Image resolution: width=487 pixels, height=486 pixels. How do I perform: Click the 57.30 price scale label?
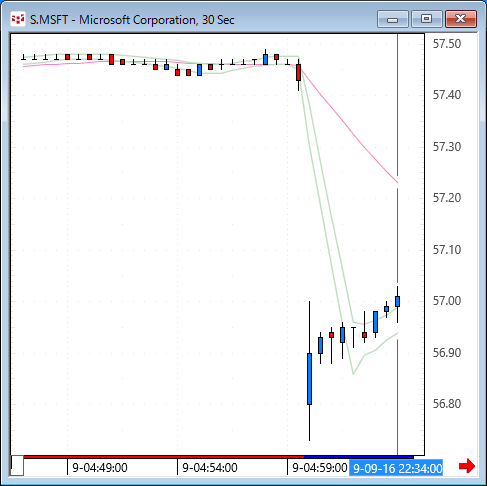(x=447, y=147)
